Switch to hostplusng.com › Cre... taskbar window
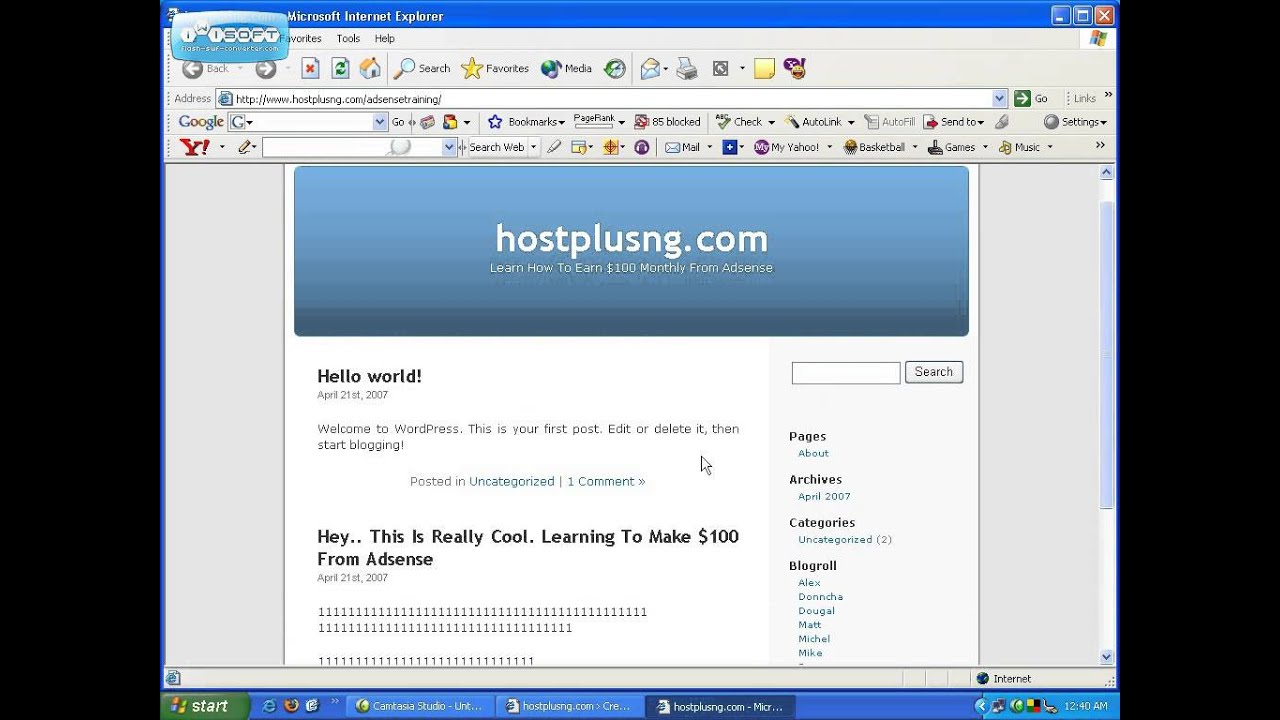The image size is (1280, 720). [569, 706]
